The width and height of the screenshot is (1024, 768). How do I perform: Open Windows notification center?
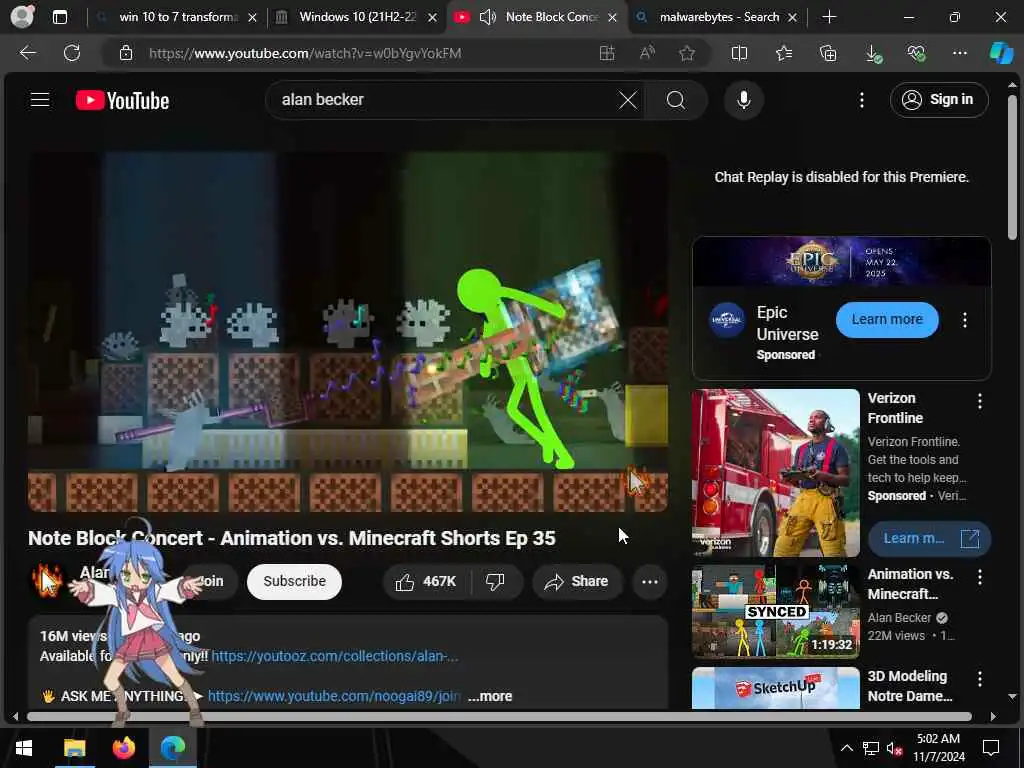pyautogui.click(x=991, y=748)
